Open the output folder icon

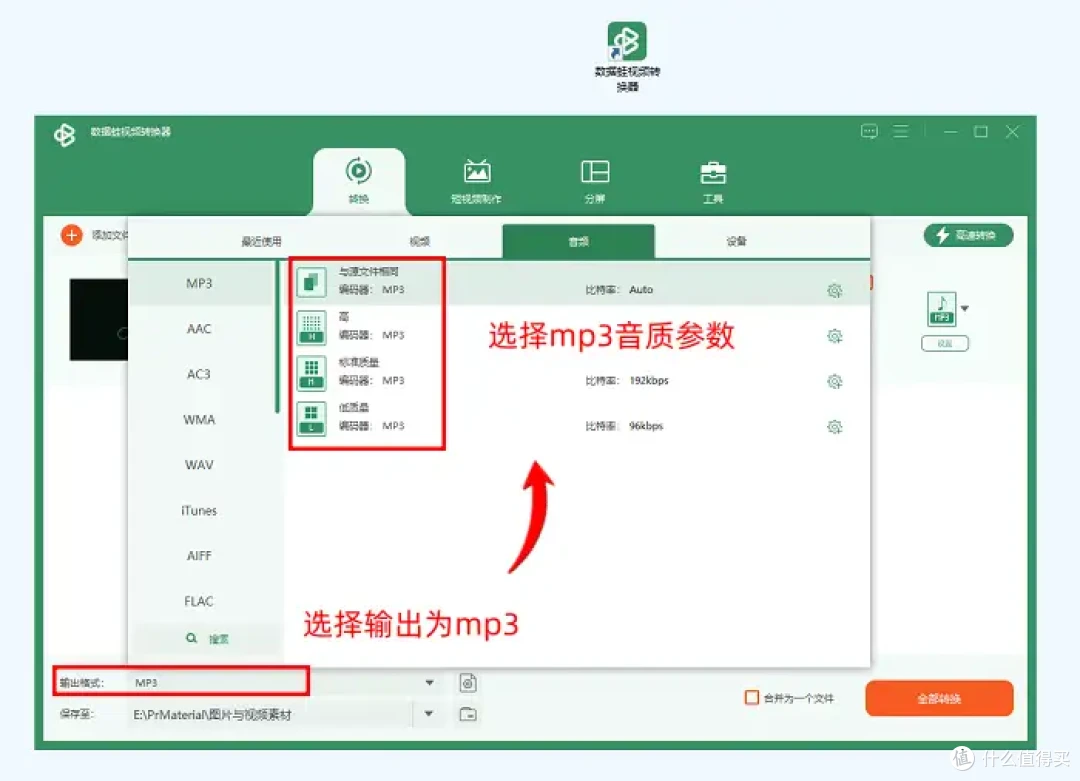(468, 714)
